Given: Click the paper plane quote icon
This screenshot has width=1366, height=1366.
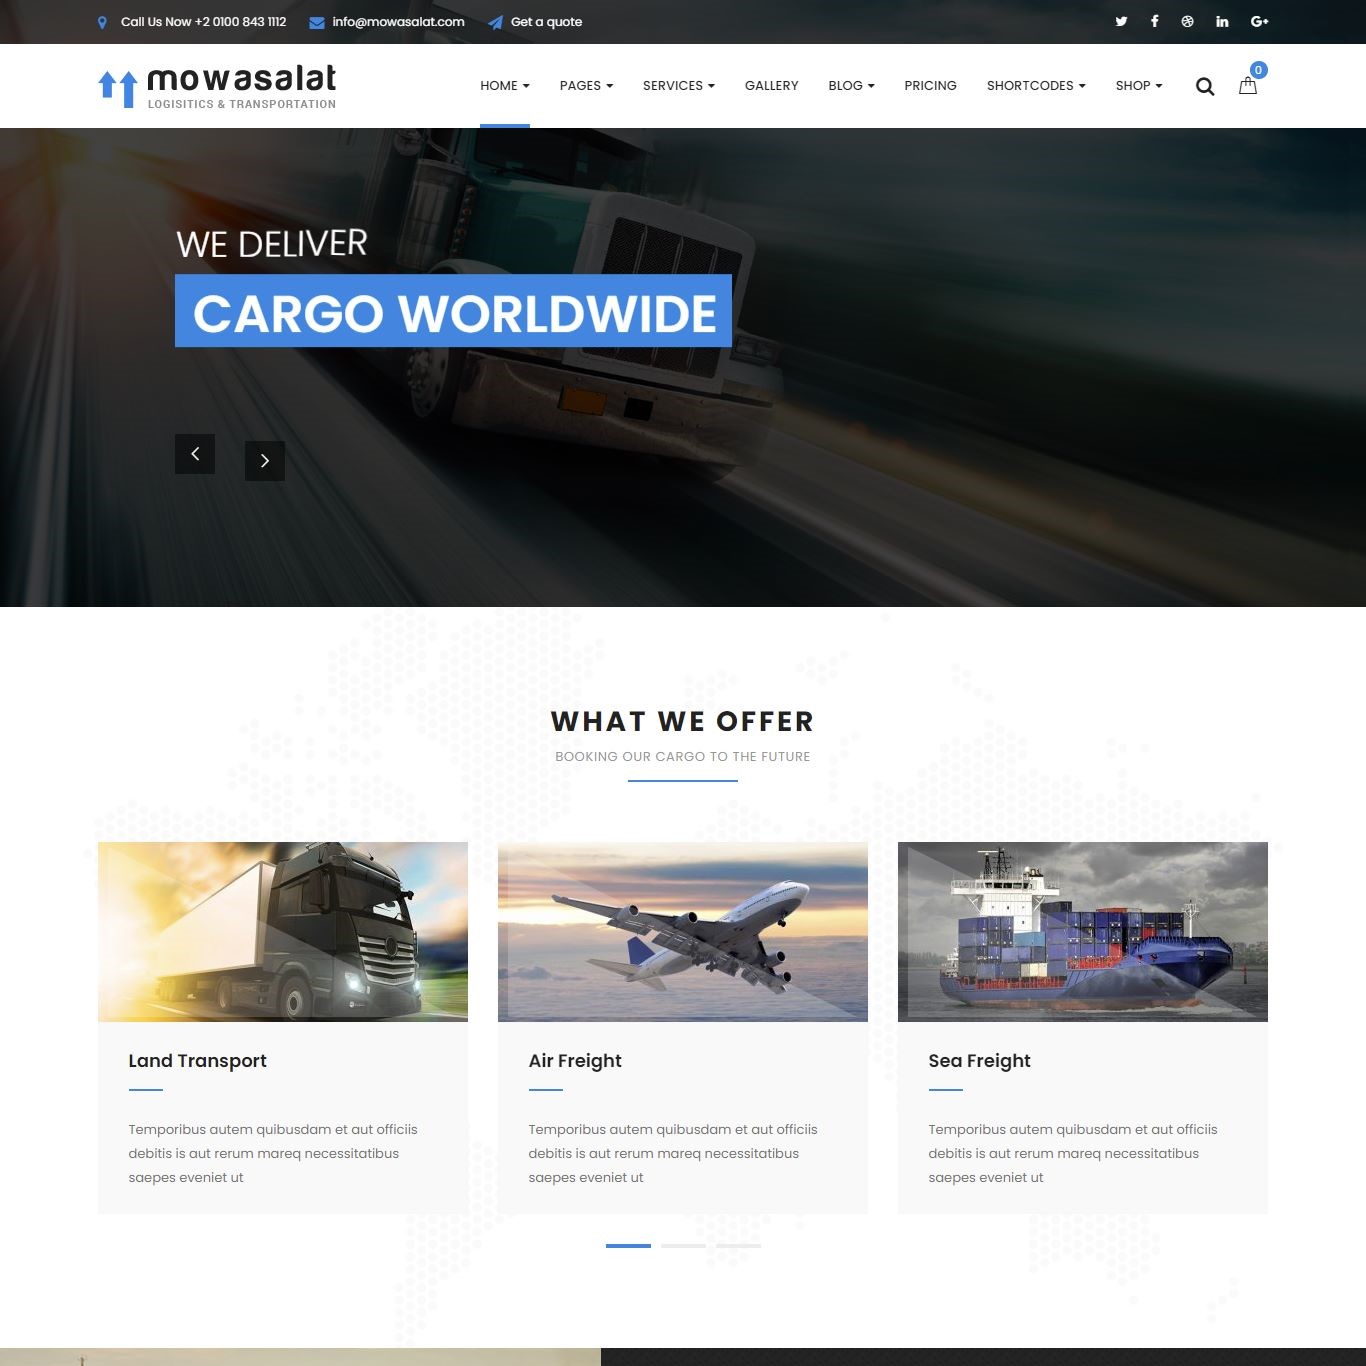Looking at the screenshot, I should pos(495,22).
